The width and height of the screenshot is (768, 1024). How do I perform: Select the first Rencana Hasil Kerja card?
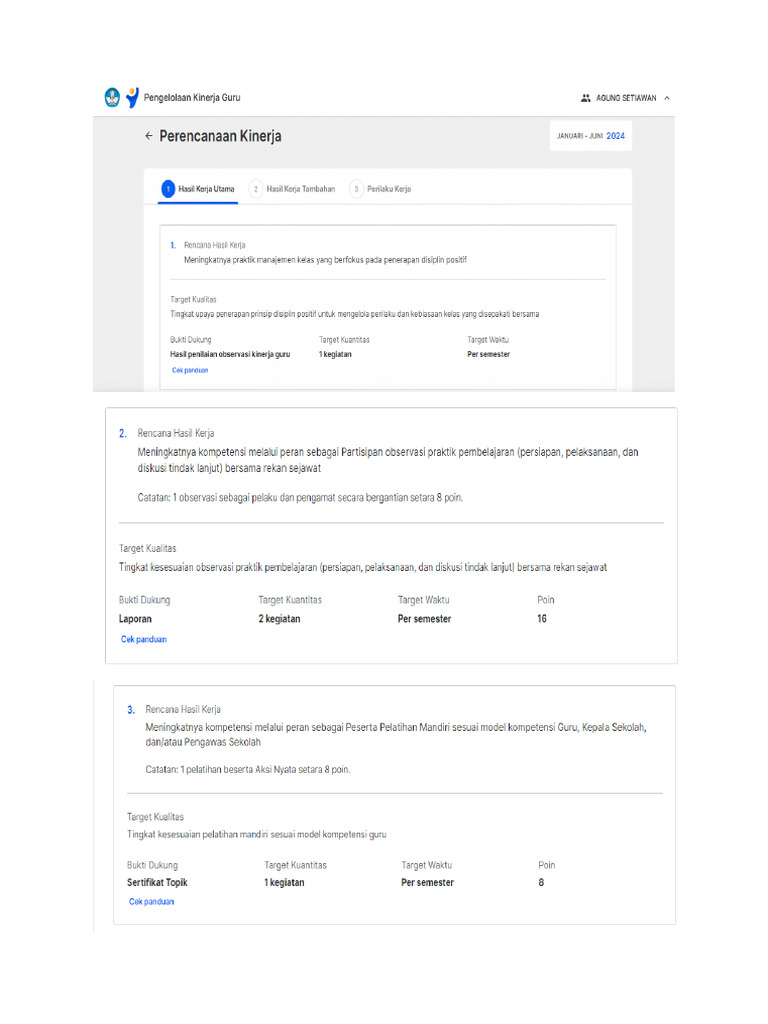[388, 306]
